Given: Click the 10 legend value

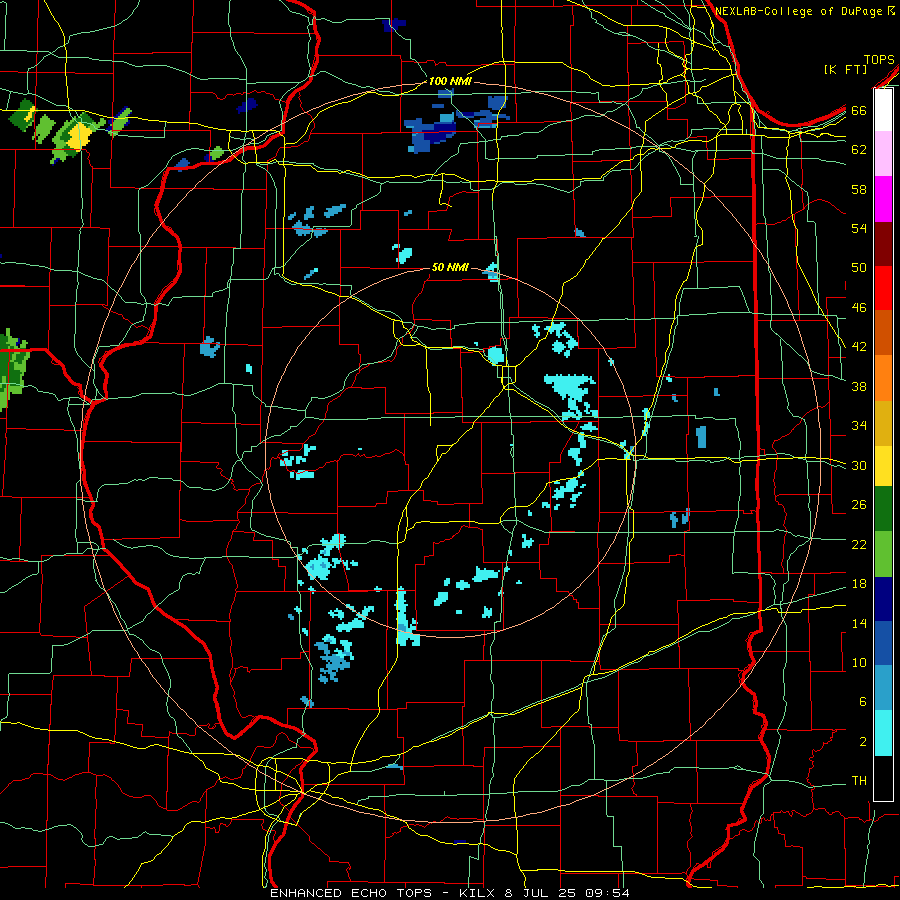Looking at the screenshot, I should (859, 663).
